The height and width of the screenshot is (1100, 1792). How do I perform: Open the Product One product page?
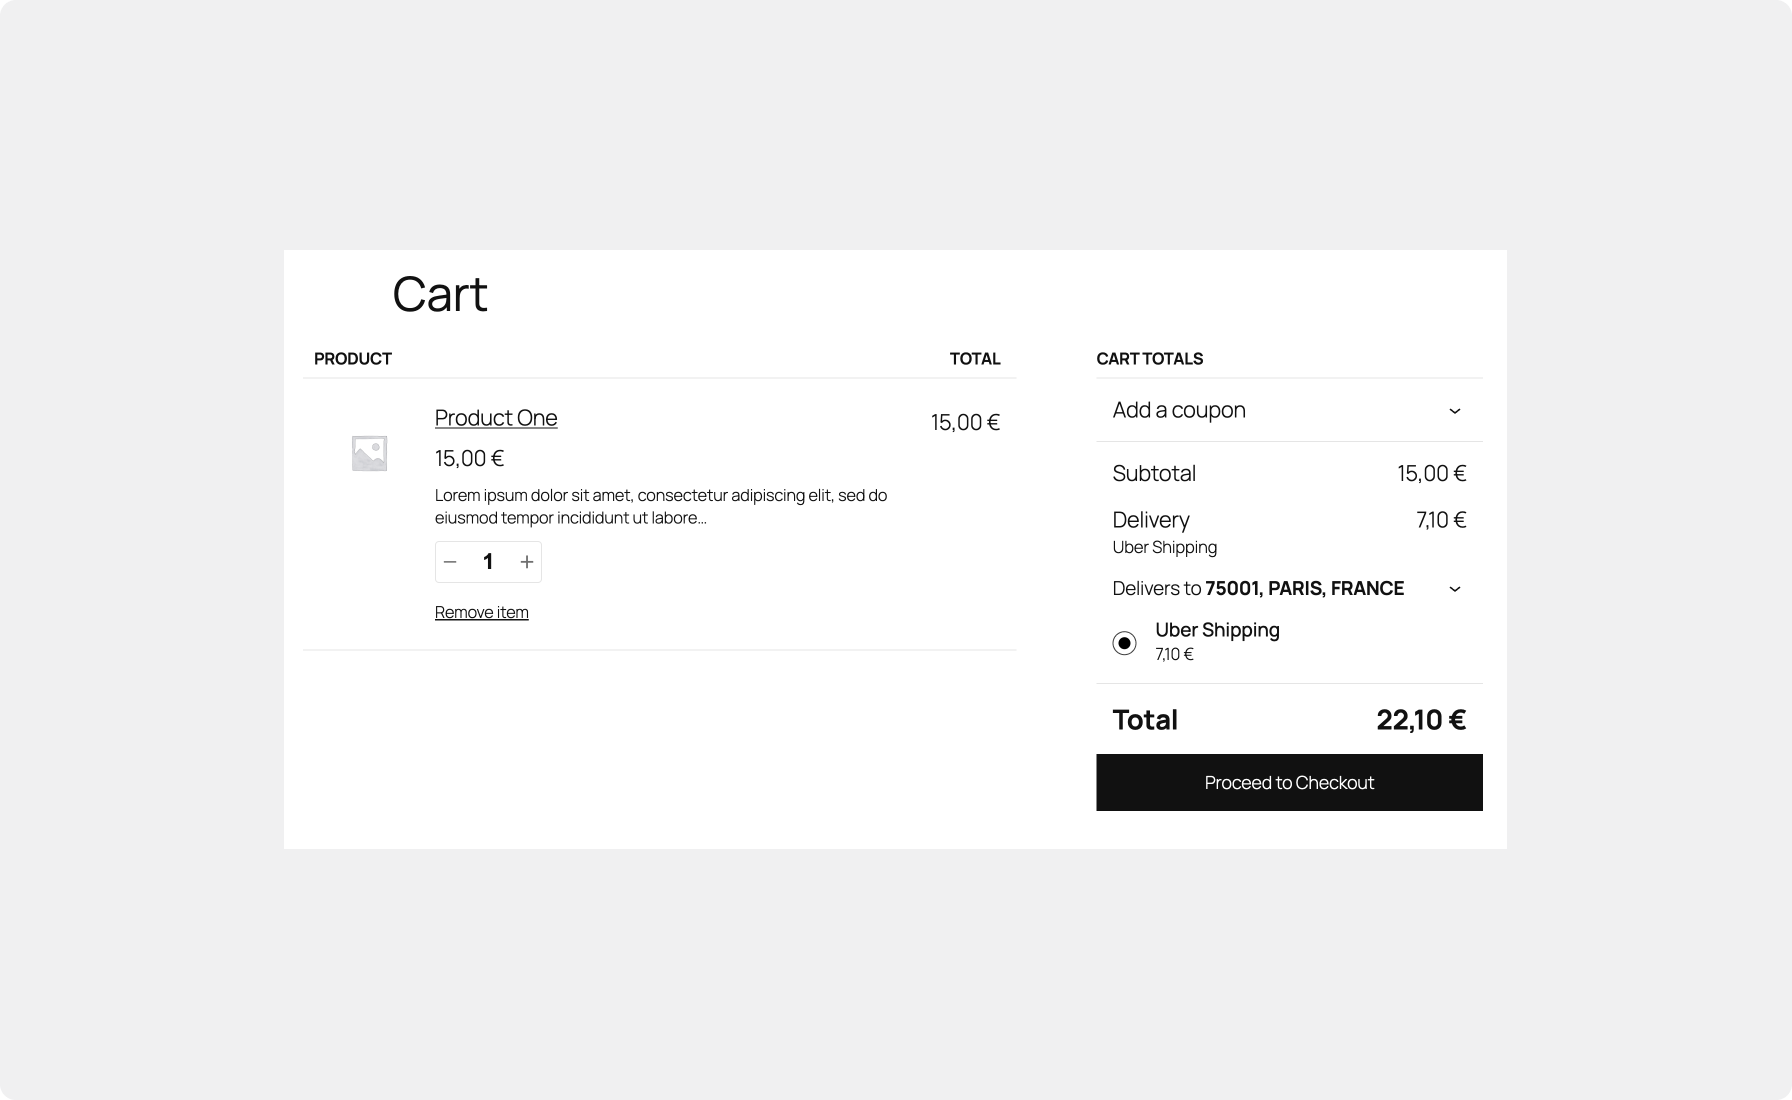[495, 417]
